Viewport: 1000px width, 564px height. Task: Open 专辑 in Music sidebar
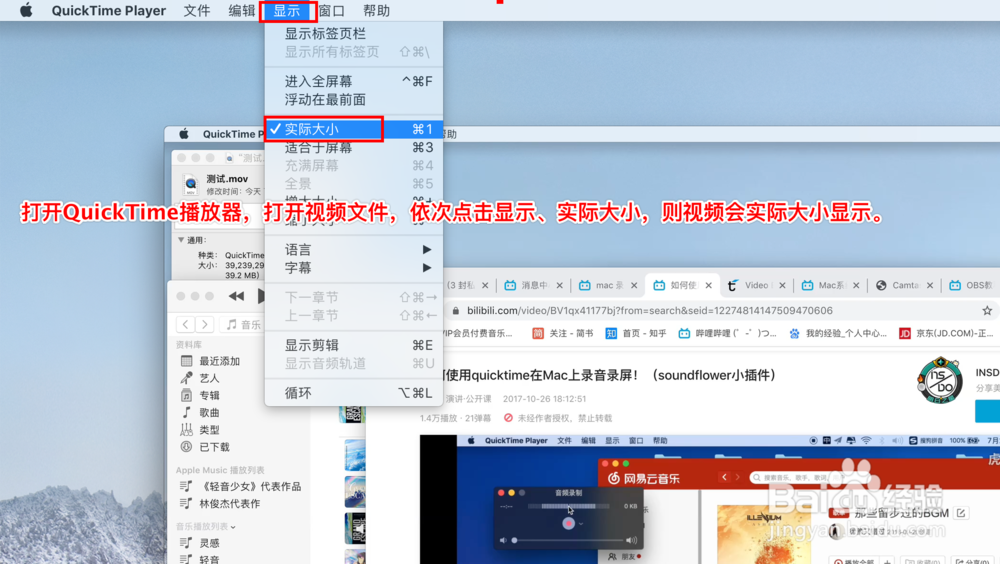tap(209, 396)
